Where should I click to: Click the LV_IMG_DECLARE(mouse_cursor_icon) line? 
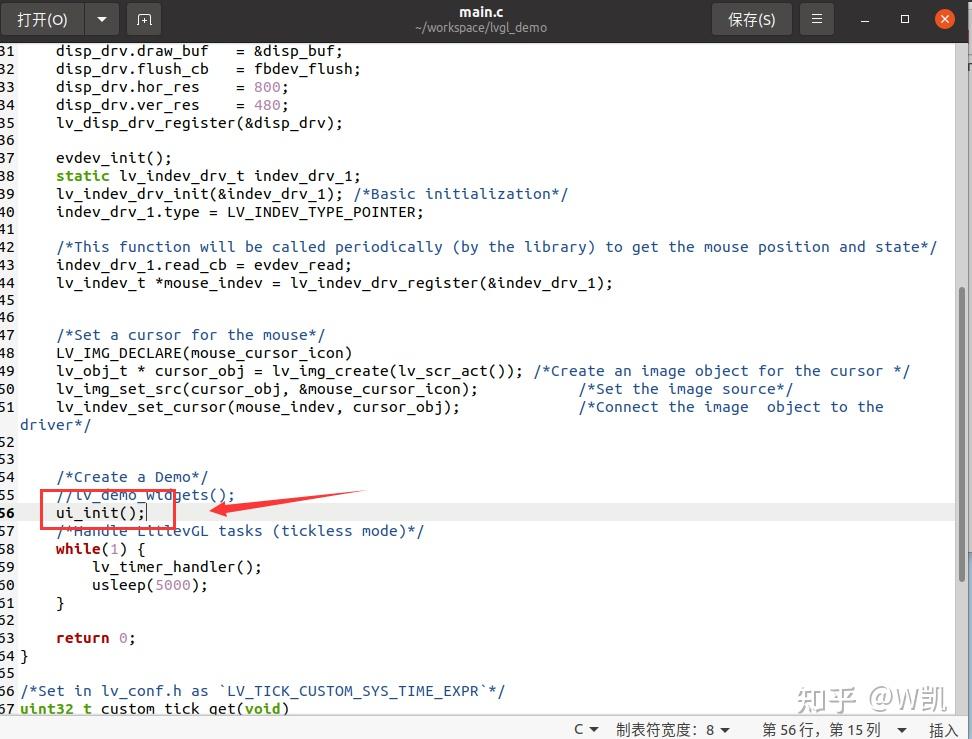pyautogui.click(x=204, y=353)
